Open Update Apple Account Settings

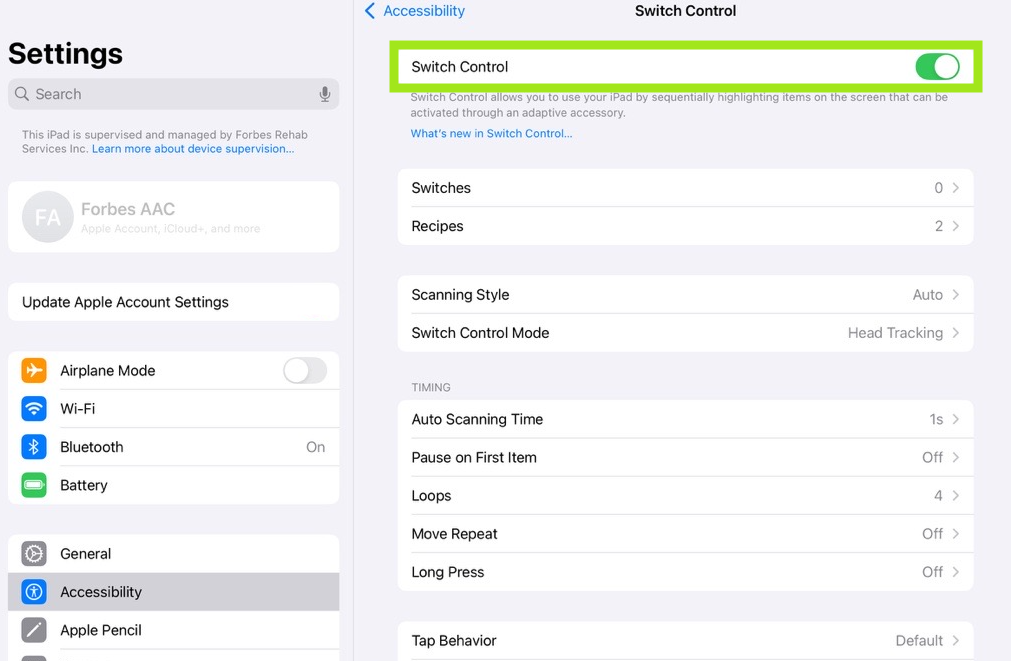[x=173, y=302]
